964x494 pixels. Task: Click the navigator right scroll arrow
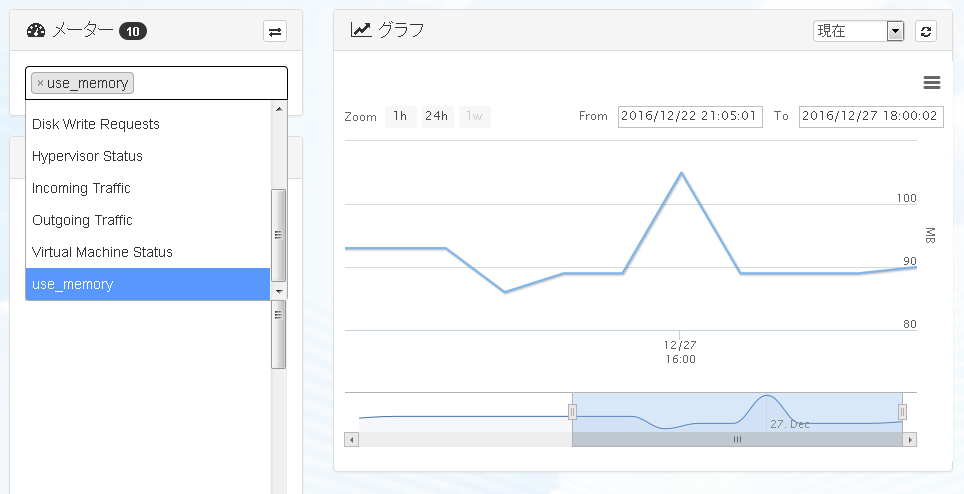910,439
